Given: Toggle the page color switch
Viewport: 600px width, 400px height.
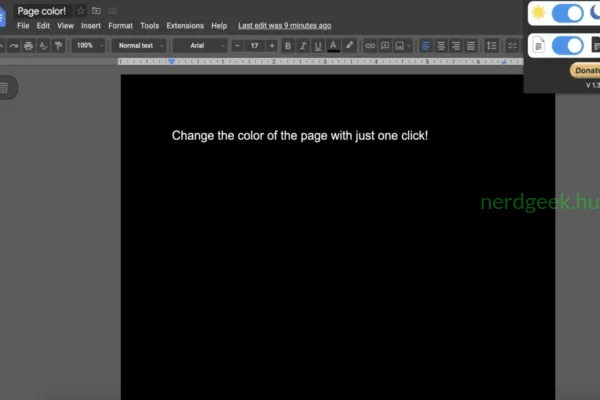Looking at the screenshot, I should coord(567,46).
